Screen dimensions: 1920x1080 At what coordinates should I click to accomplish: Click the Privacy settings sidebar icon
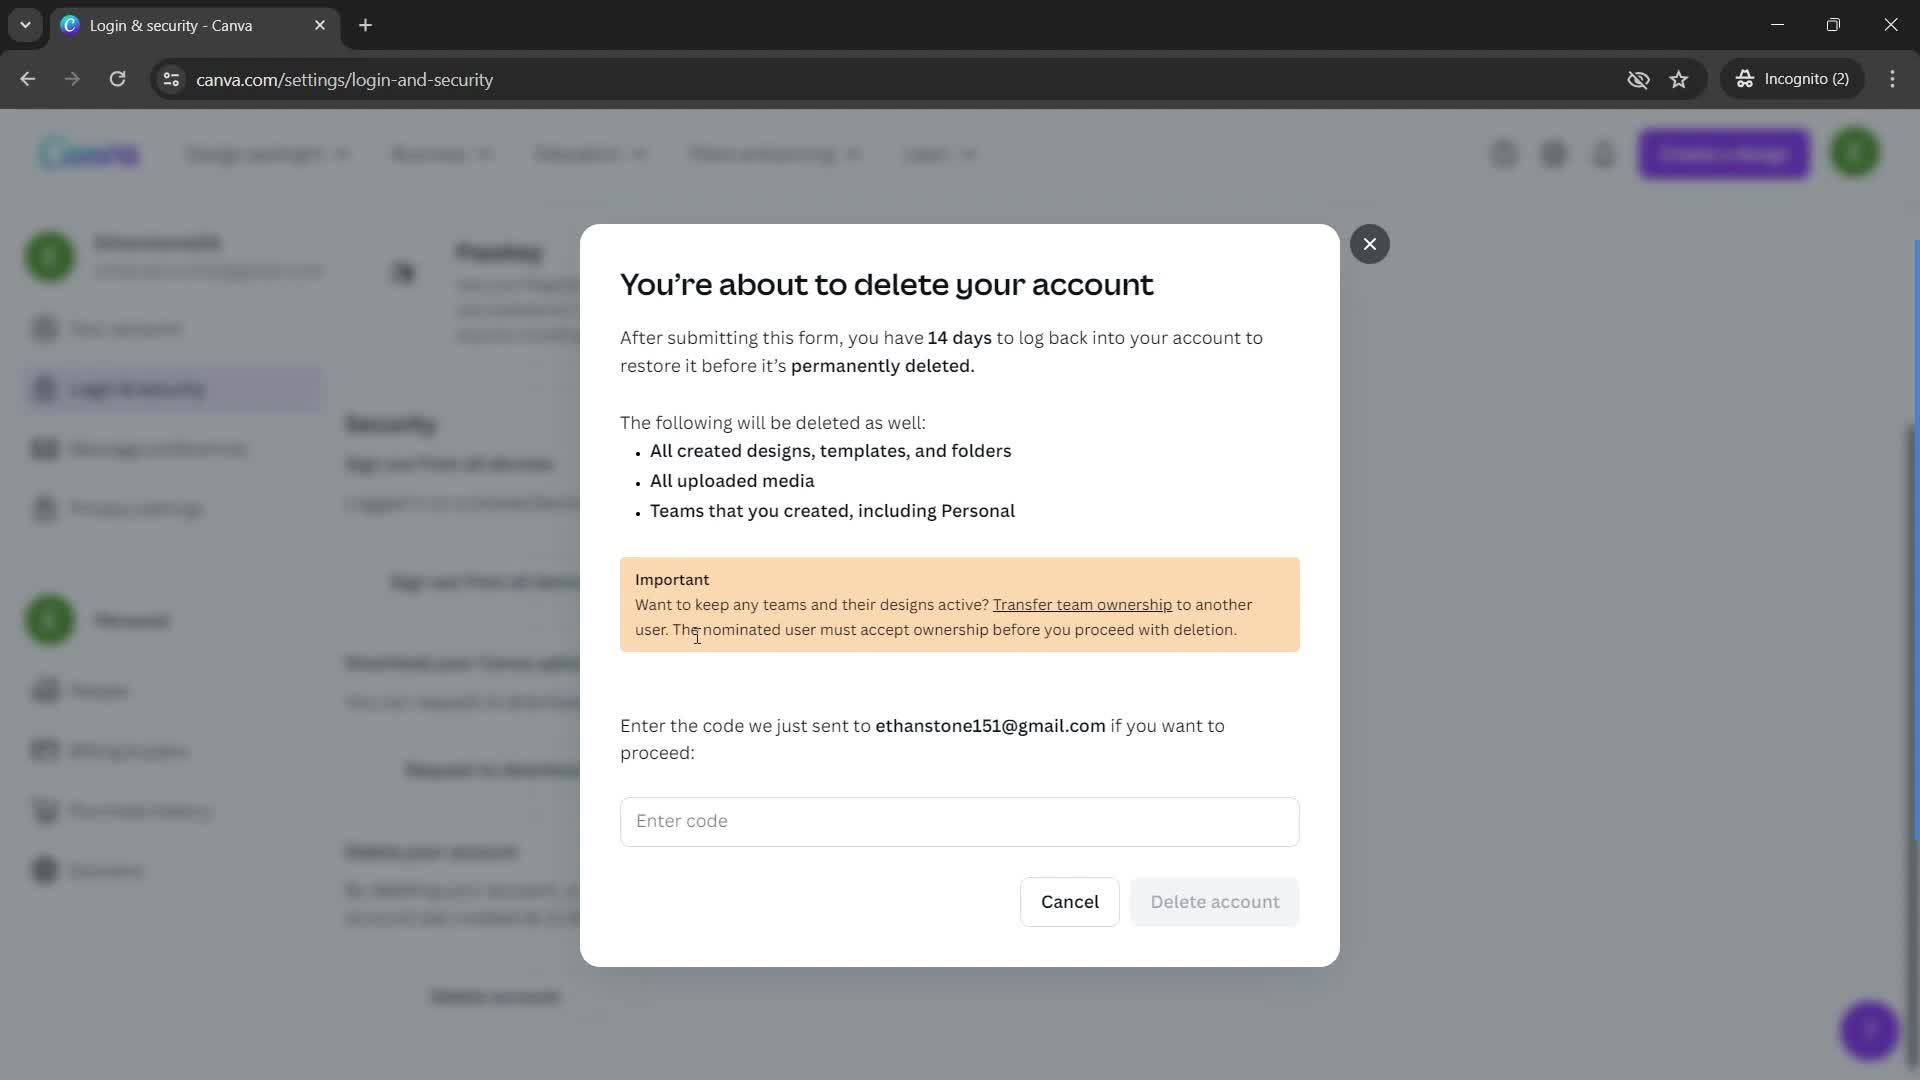46,508
